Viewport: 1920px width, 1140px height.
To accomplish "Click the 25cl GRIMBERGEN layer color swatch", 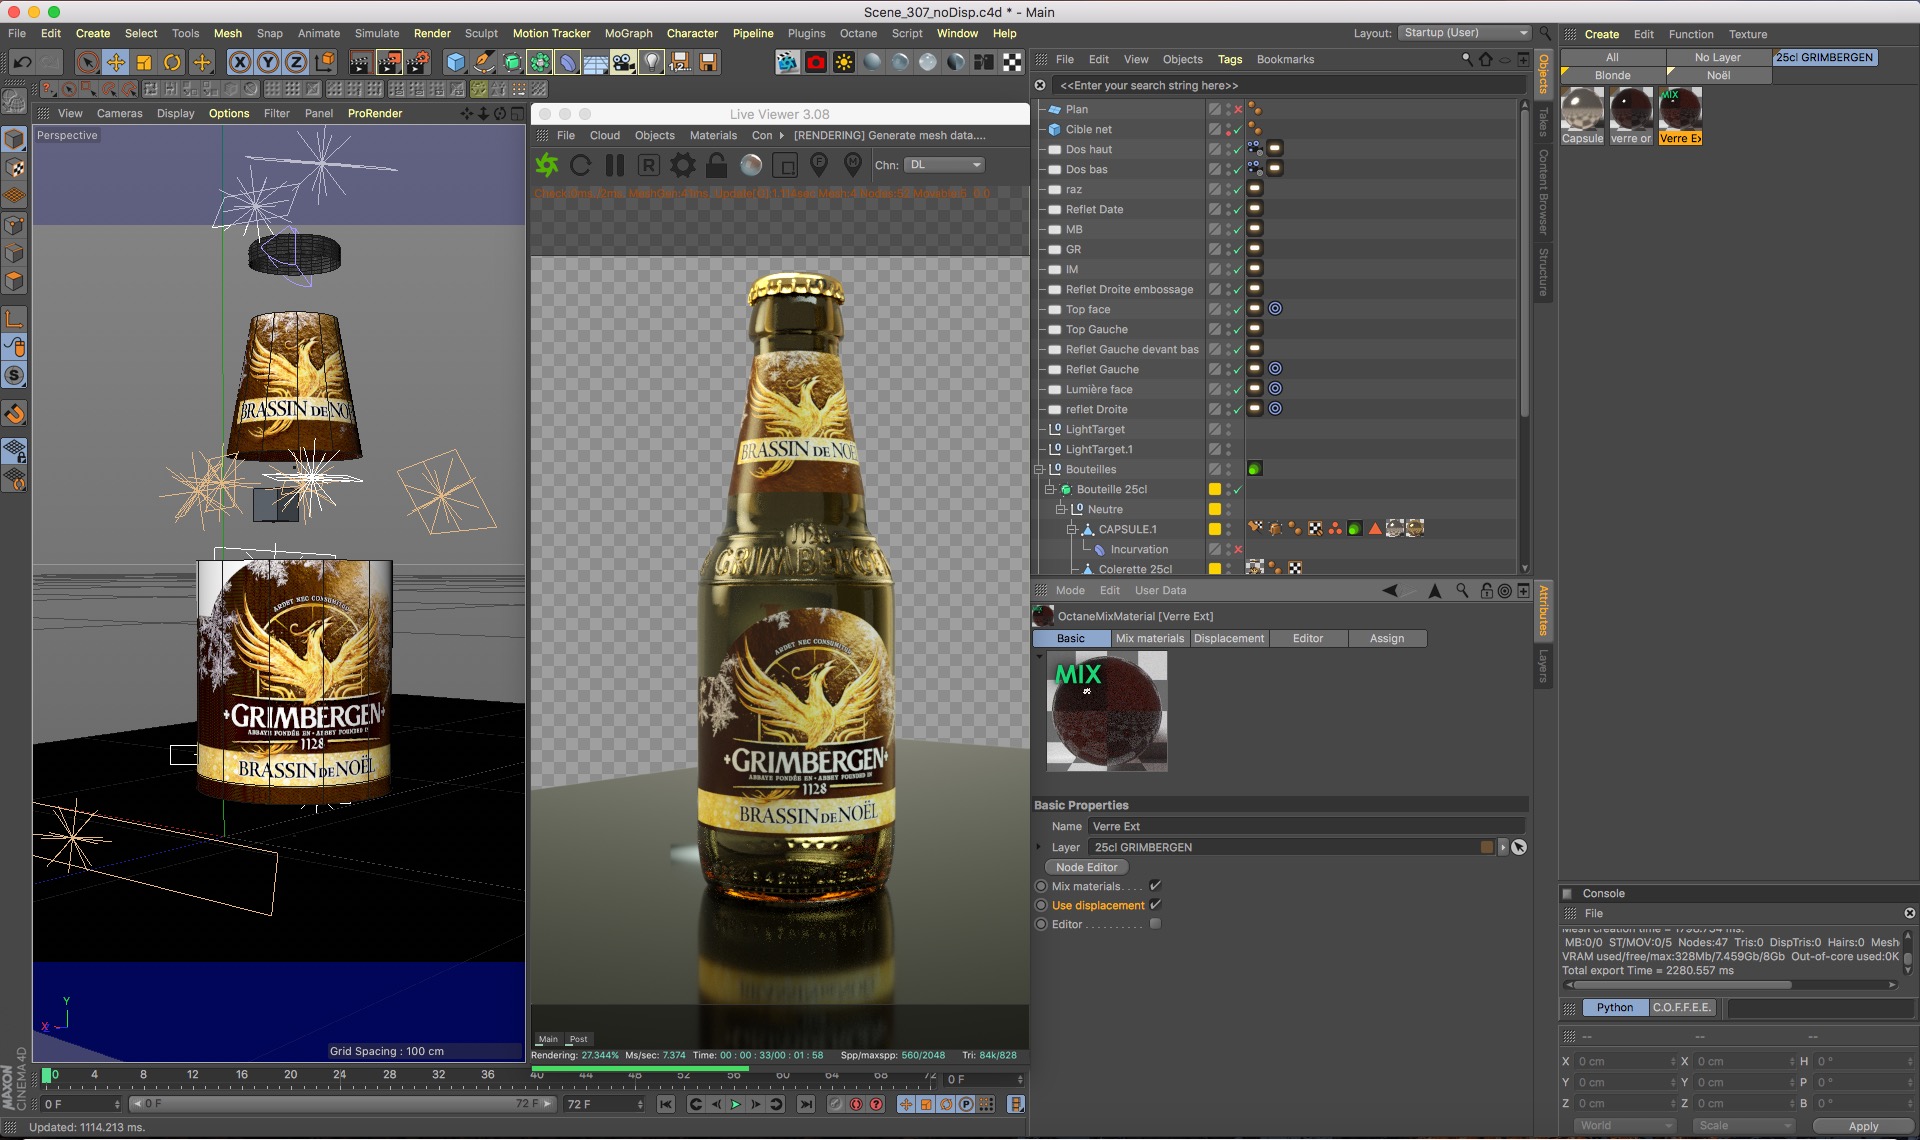I will (x=1487, y=847).
